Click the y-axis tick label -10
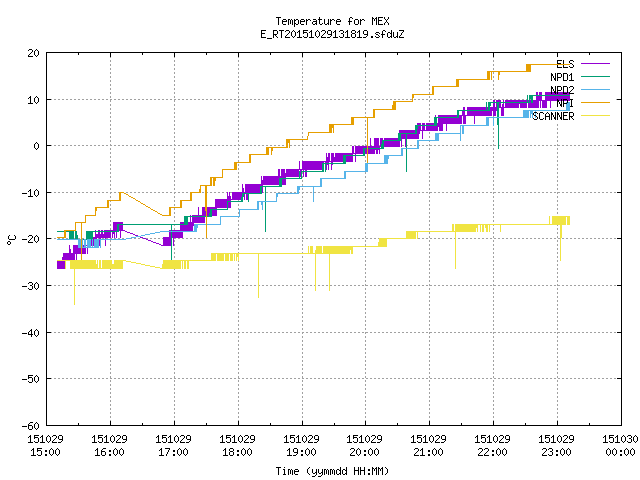Image resolution: width=640 pixels, height=480 pixels. point(31,193)
